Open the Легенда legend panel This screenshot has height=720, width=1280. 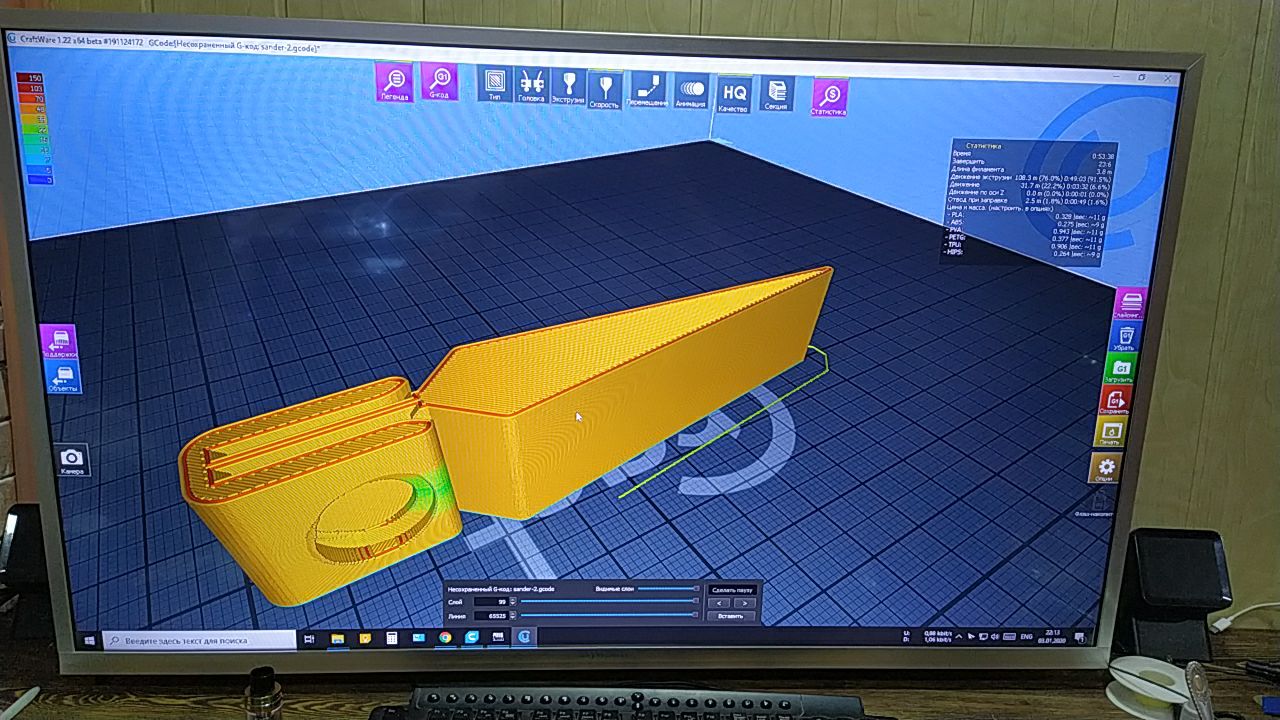(394, 82)
